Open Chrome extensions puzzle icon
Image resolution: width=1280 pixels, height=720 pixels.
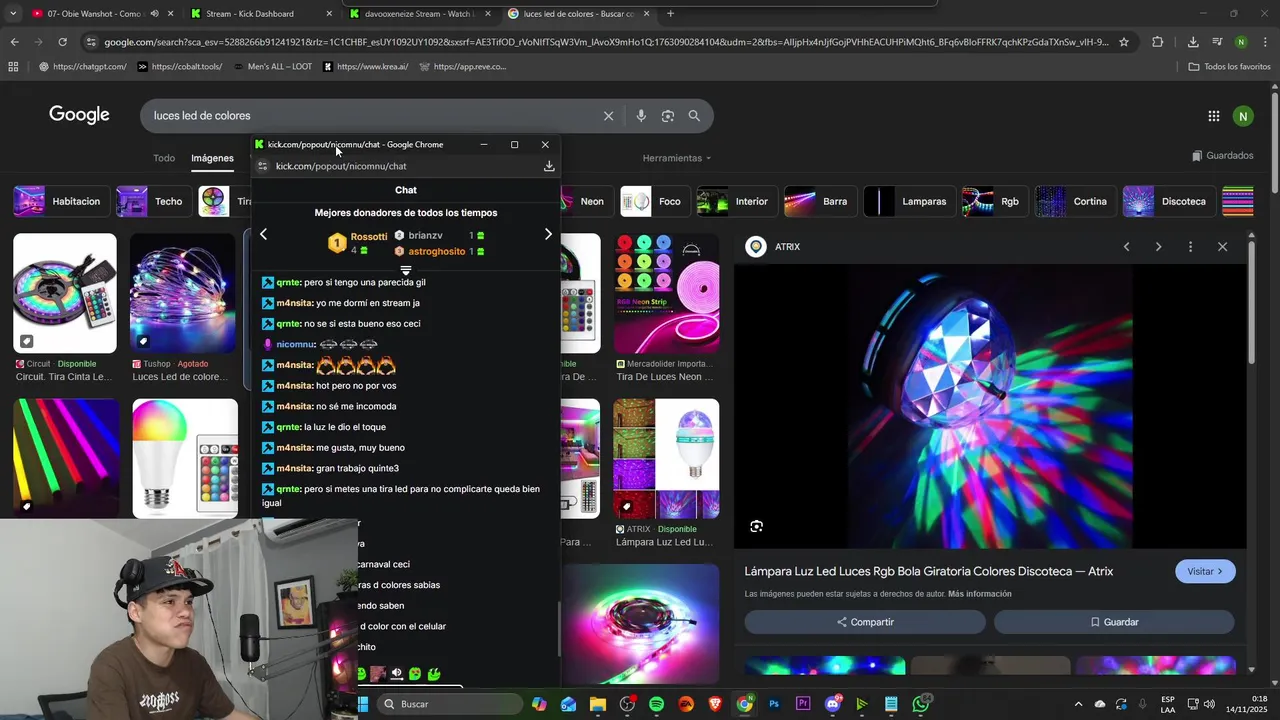(1158, 42)
